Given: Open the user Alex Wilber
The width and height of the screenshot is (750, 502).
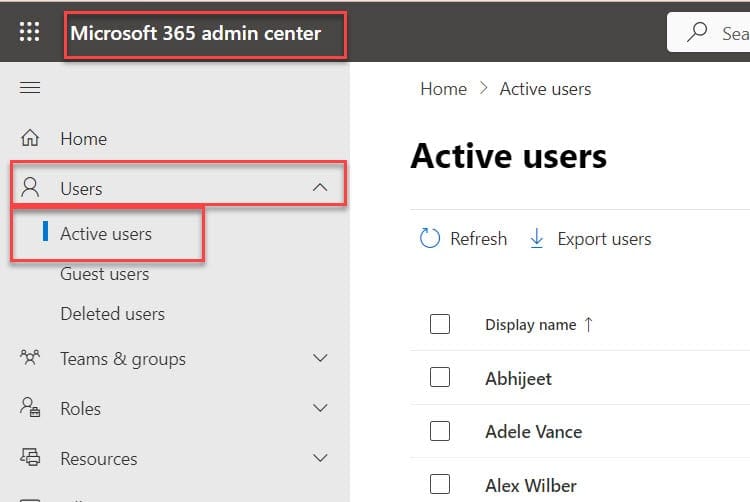Looking at the screenshot, I should click(x=531, y=485).
